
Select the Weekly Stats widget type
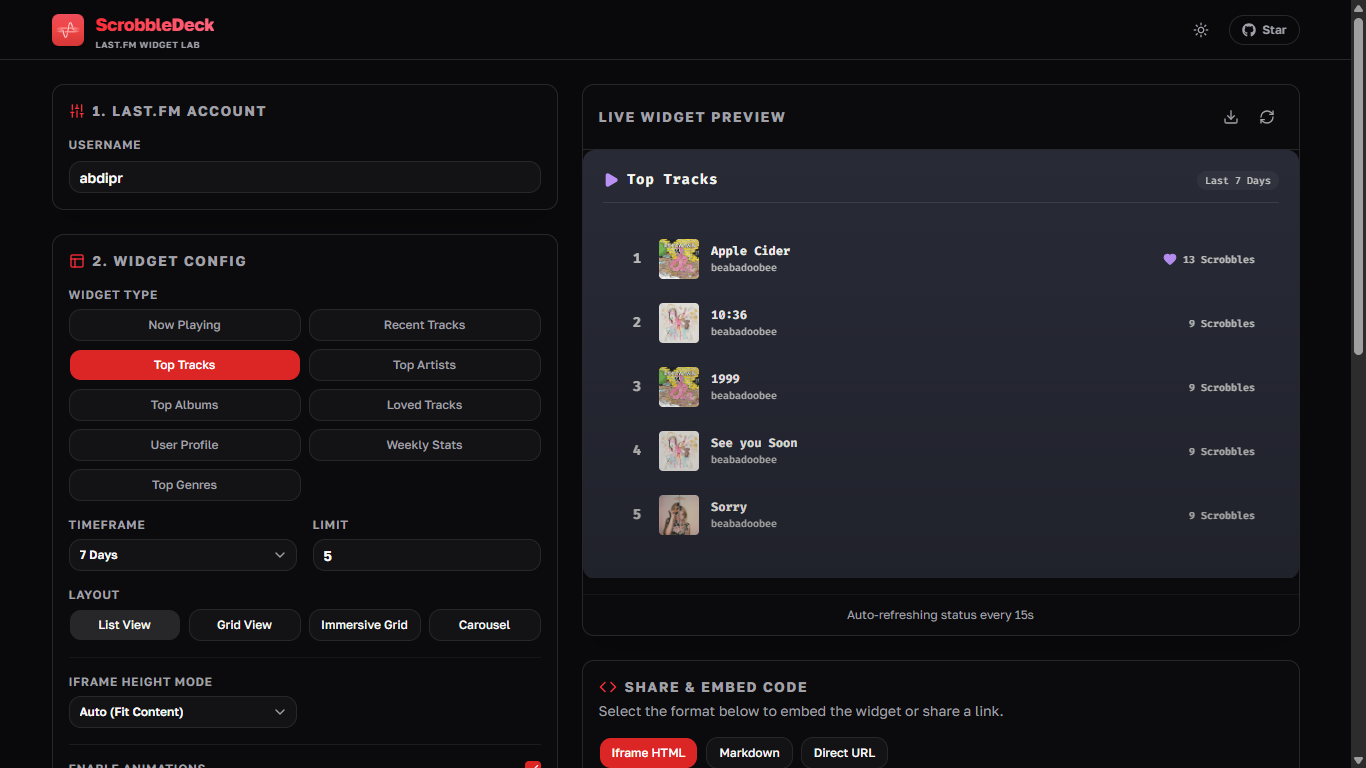point(425,445)
